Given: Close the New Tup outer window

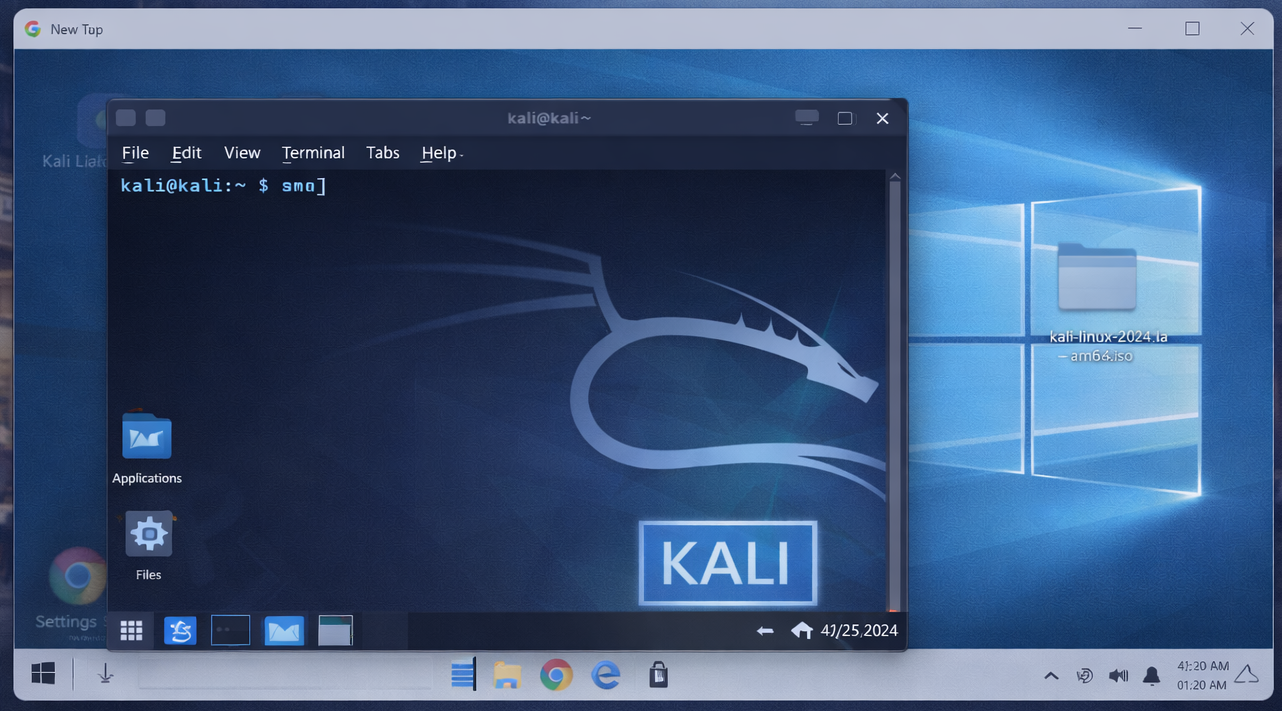Looking at the screenshot, I should [1247, 29].
